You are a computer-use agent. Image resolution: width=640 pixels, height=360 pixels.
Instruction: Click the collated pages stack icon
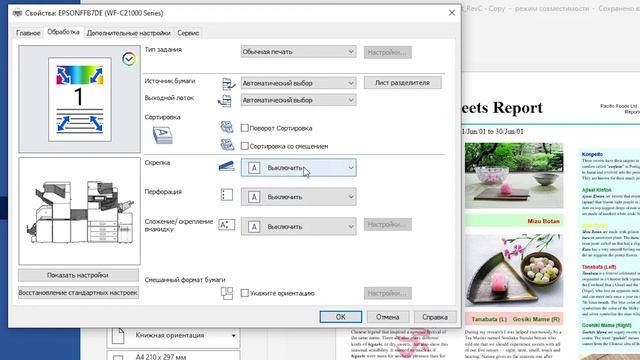pyautogui.click(x=163, y=135)
